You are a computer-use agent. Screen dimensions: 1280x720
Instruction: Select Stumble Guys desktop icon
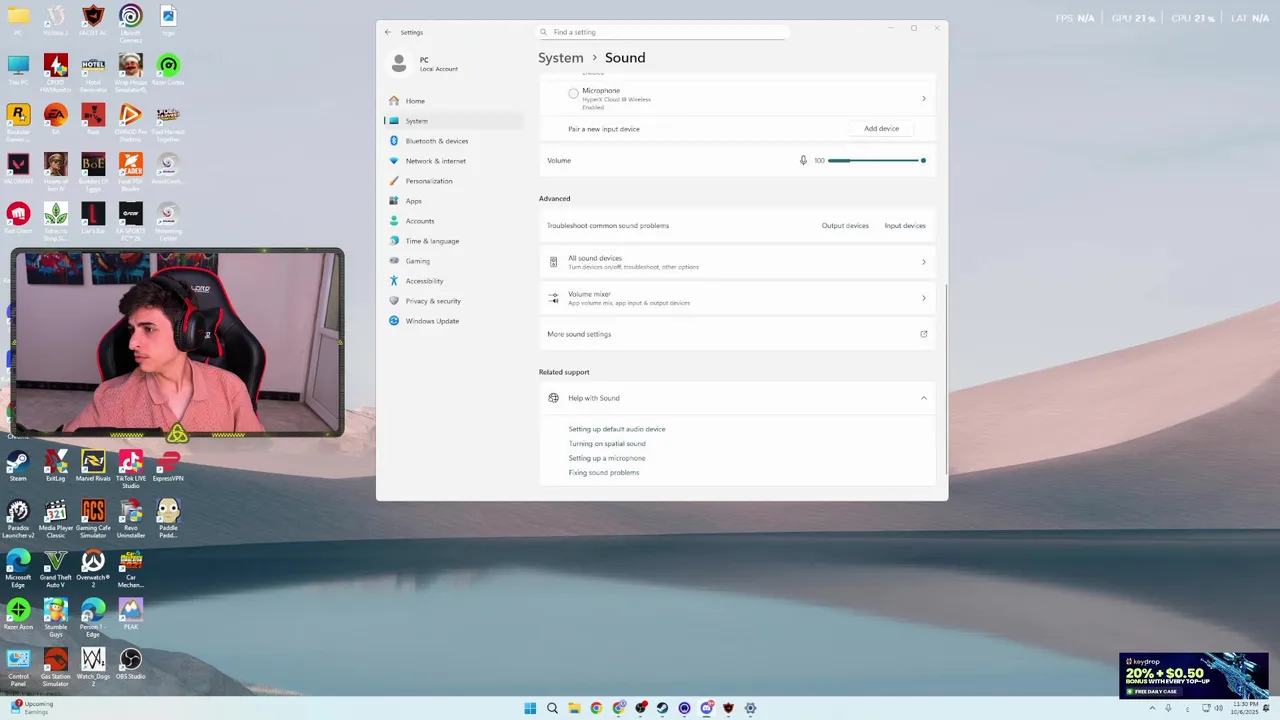pyautogui.click(x=56, y=617)
